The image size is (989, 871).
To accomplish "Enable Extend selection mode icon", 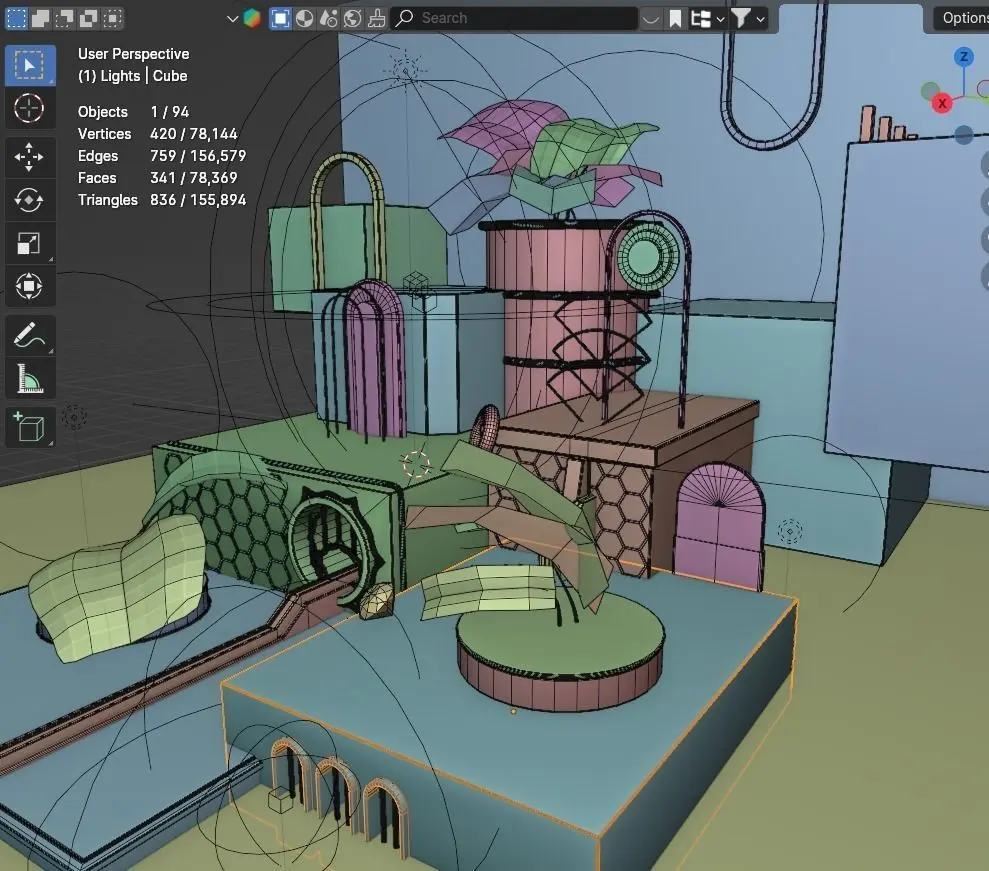I will click(41, 18).
